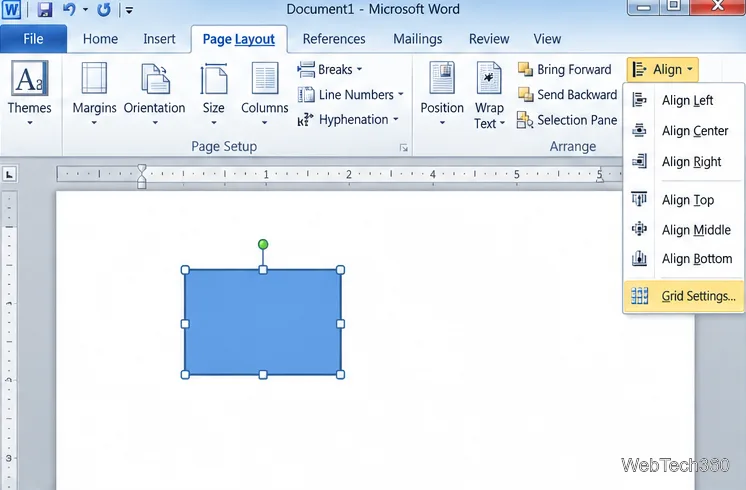Open the Selection Pane

click(567, 120)
